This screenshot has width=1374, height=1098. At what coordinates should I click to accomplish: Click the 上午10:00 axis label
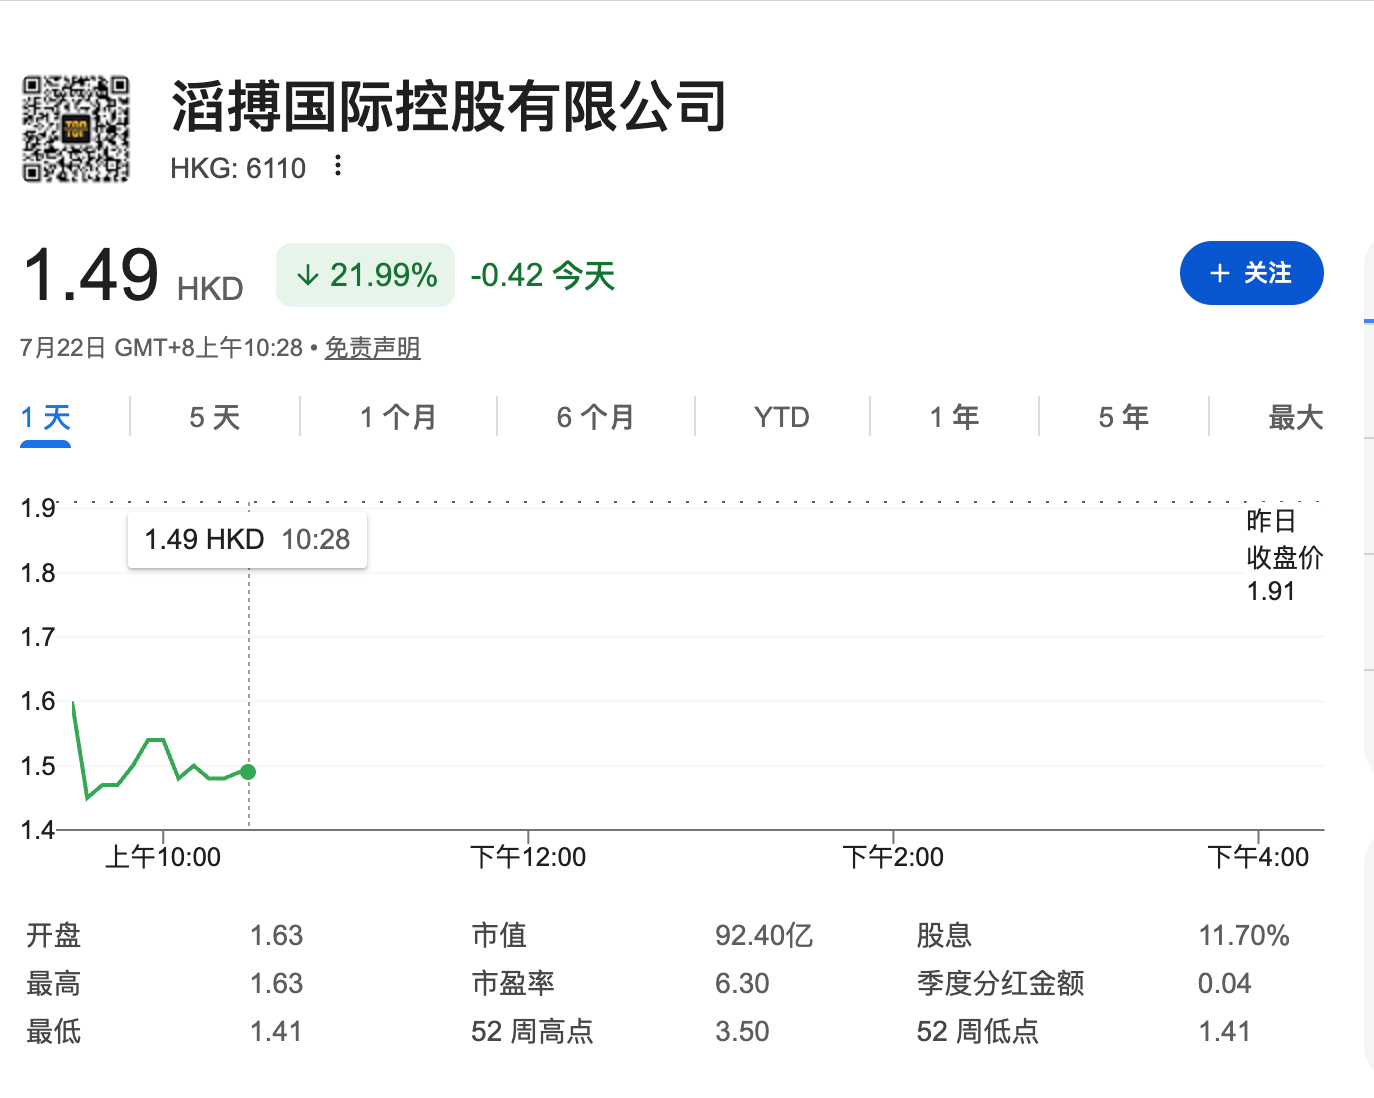point(163,857)
